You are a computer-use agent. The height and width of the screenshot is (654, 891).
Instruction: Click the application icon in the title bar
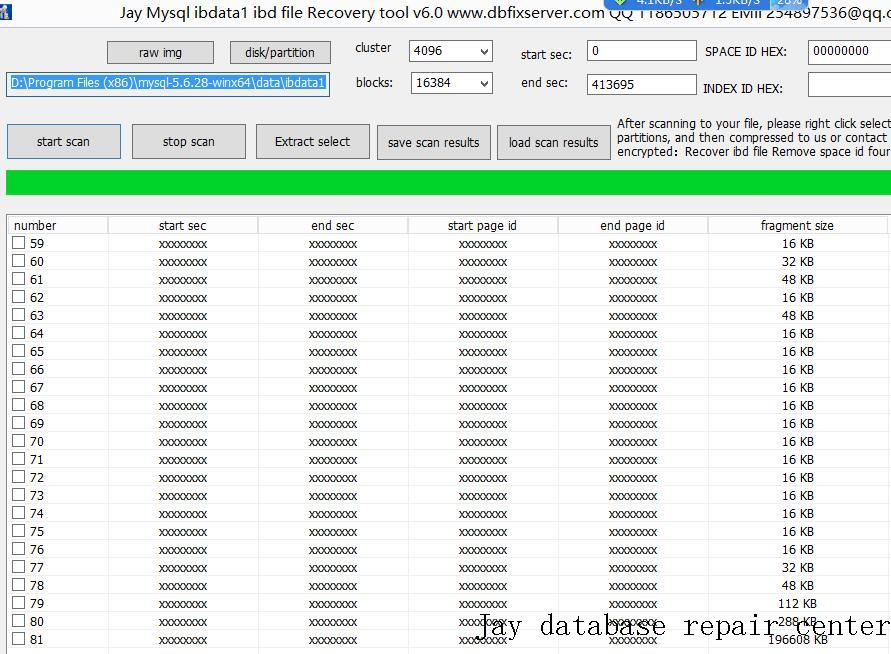coord(6,11)
